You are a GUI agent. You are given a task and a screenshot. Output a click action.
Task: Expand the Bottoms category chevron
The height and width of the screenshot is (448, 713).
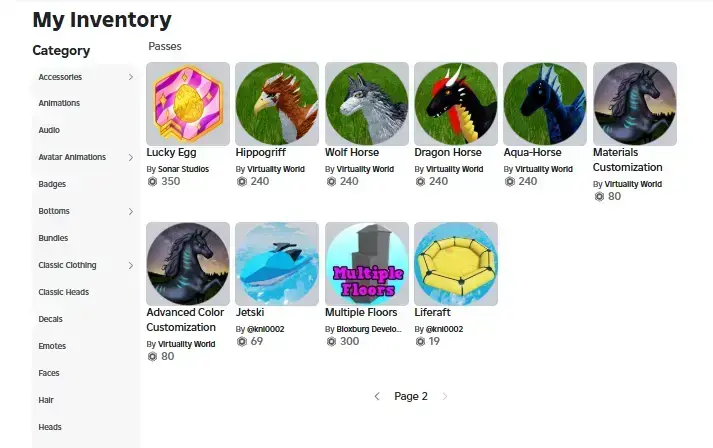click(x=131, y=211)
